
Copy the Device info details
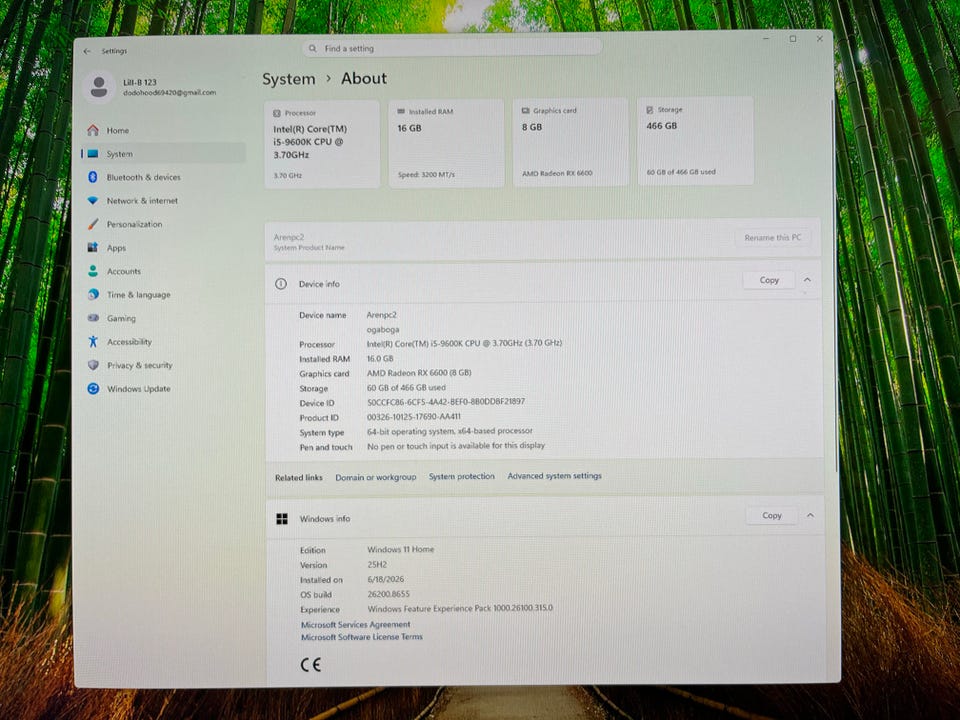pos(769,280)
